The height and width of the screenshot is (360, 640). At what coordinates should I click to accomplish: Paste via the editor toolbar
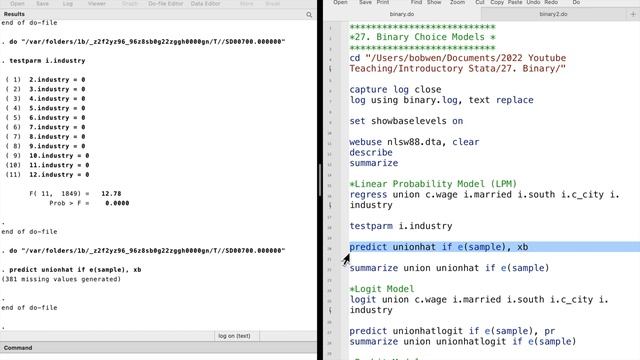pos(515,2)
